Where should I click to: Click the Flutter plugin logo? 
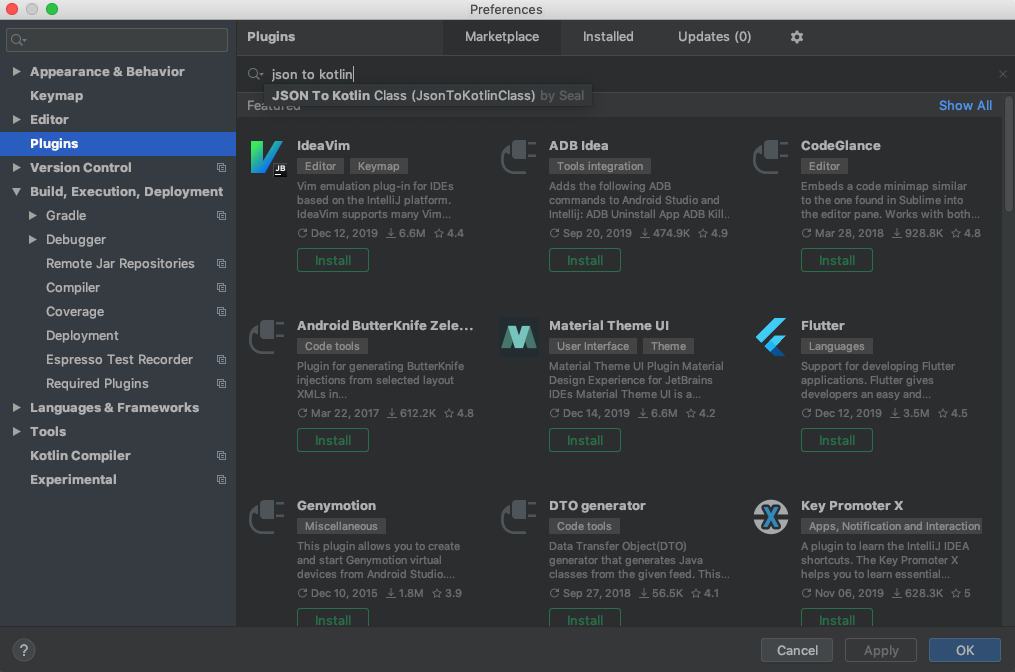pos(771,337)
